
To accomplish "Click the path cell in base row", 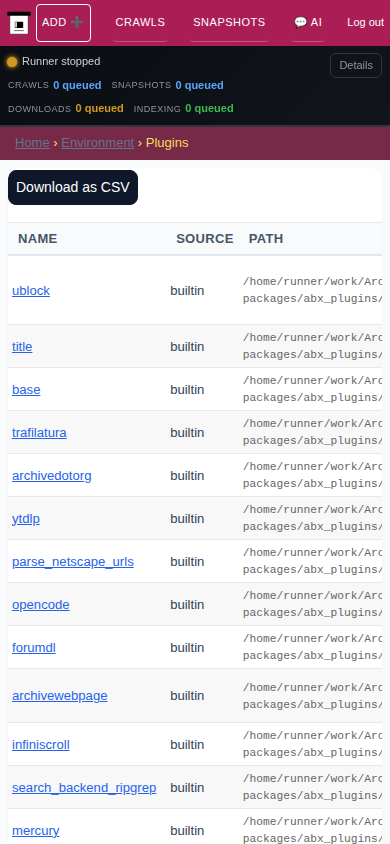I will 313,389.
